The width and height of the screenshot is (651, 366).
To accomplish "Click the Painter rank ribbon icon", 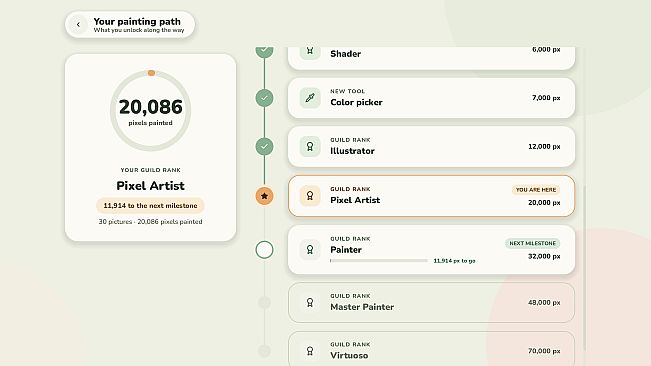I will [310, 249].
